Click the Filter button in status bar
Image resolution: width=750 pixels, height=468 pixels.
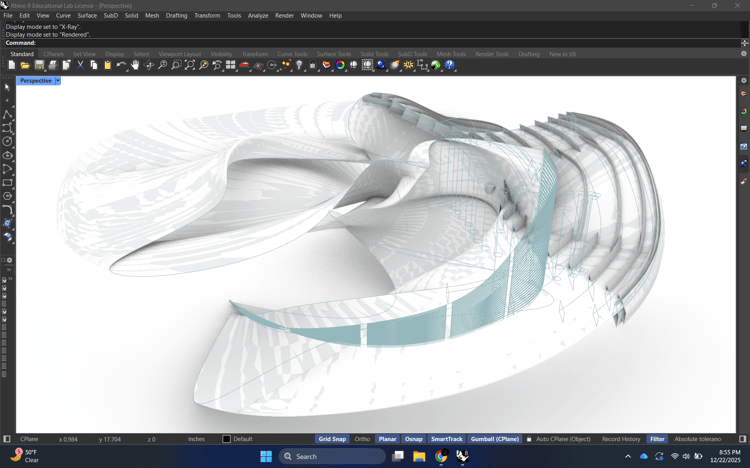click(x=657, y=439)
